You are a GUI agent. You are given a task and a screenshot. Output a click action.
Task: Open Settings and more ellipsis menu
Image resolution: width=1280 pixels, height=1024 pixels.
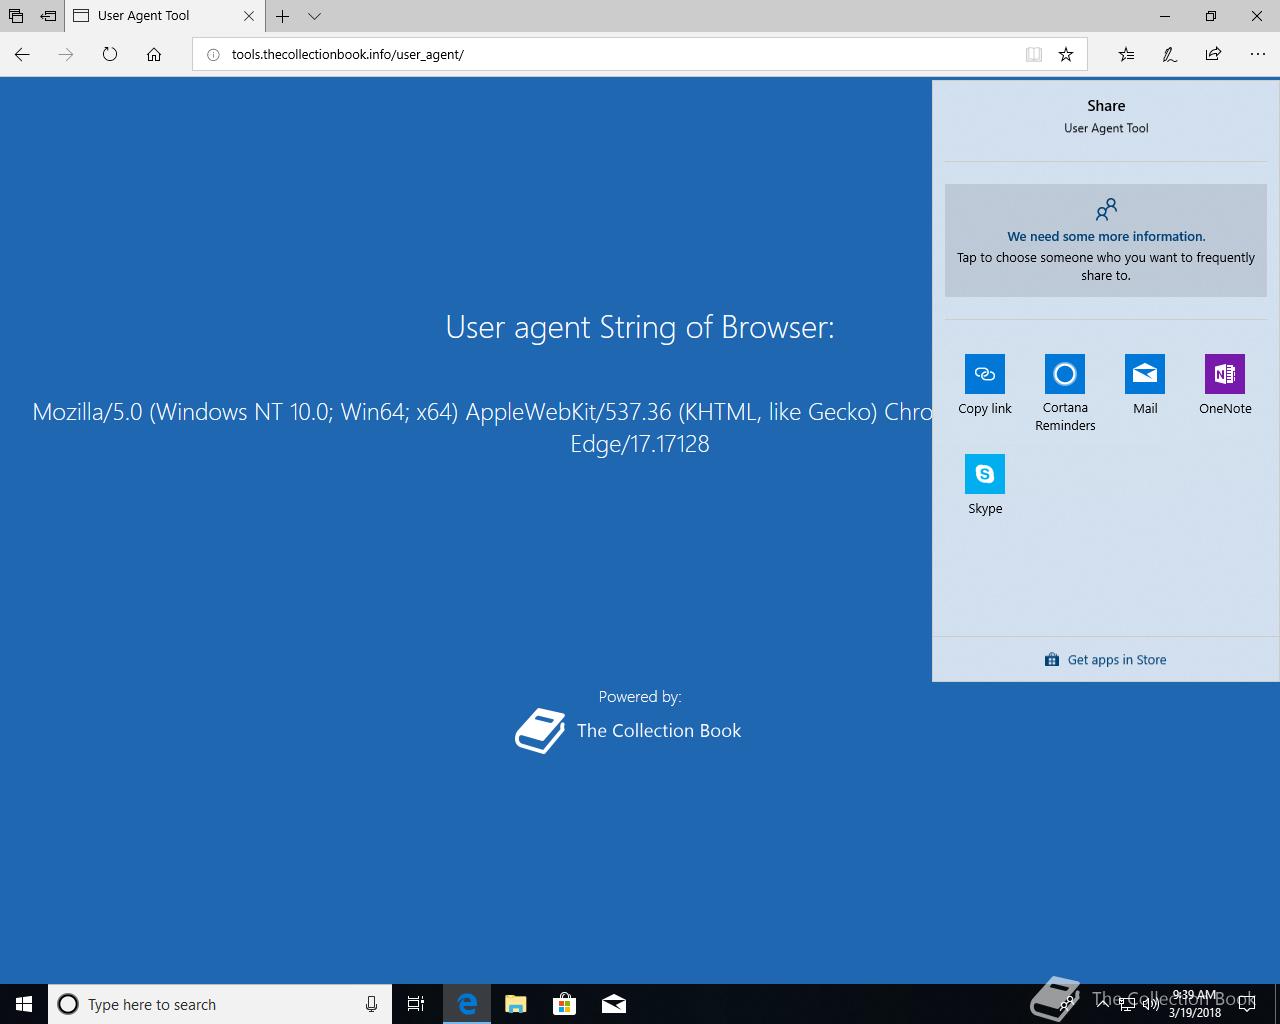pyautogui.click(x=1258, y=54)
